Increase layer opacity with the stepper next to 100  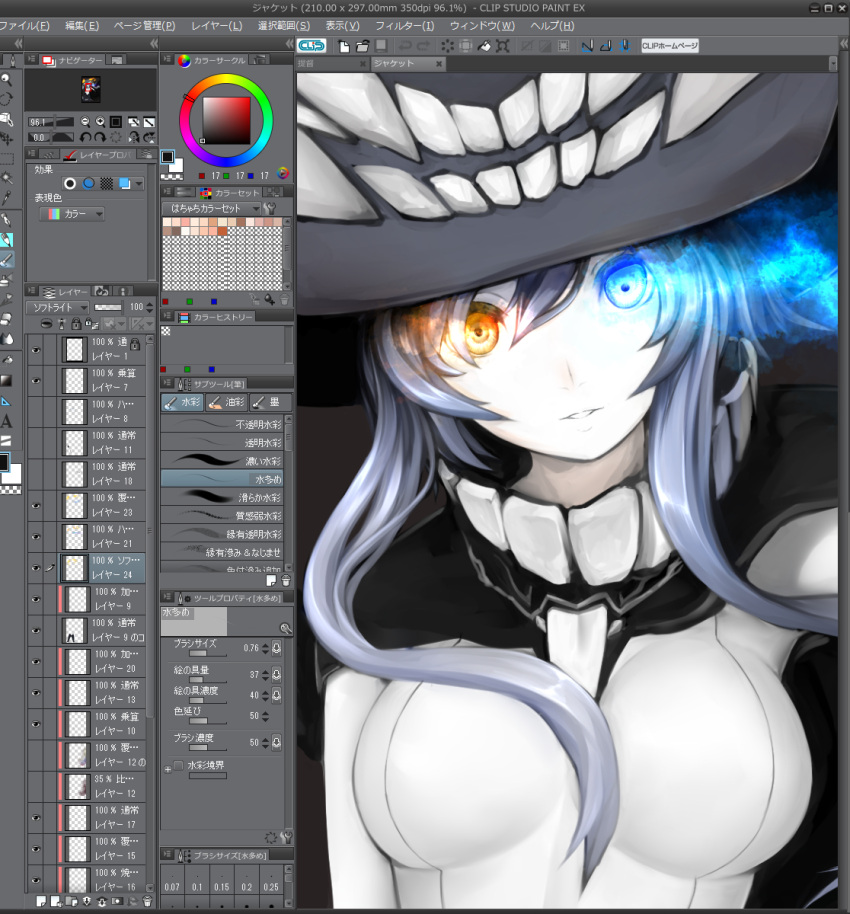150,304
